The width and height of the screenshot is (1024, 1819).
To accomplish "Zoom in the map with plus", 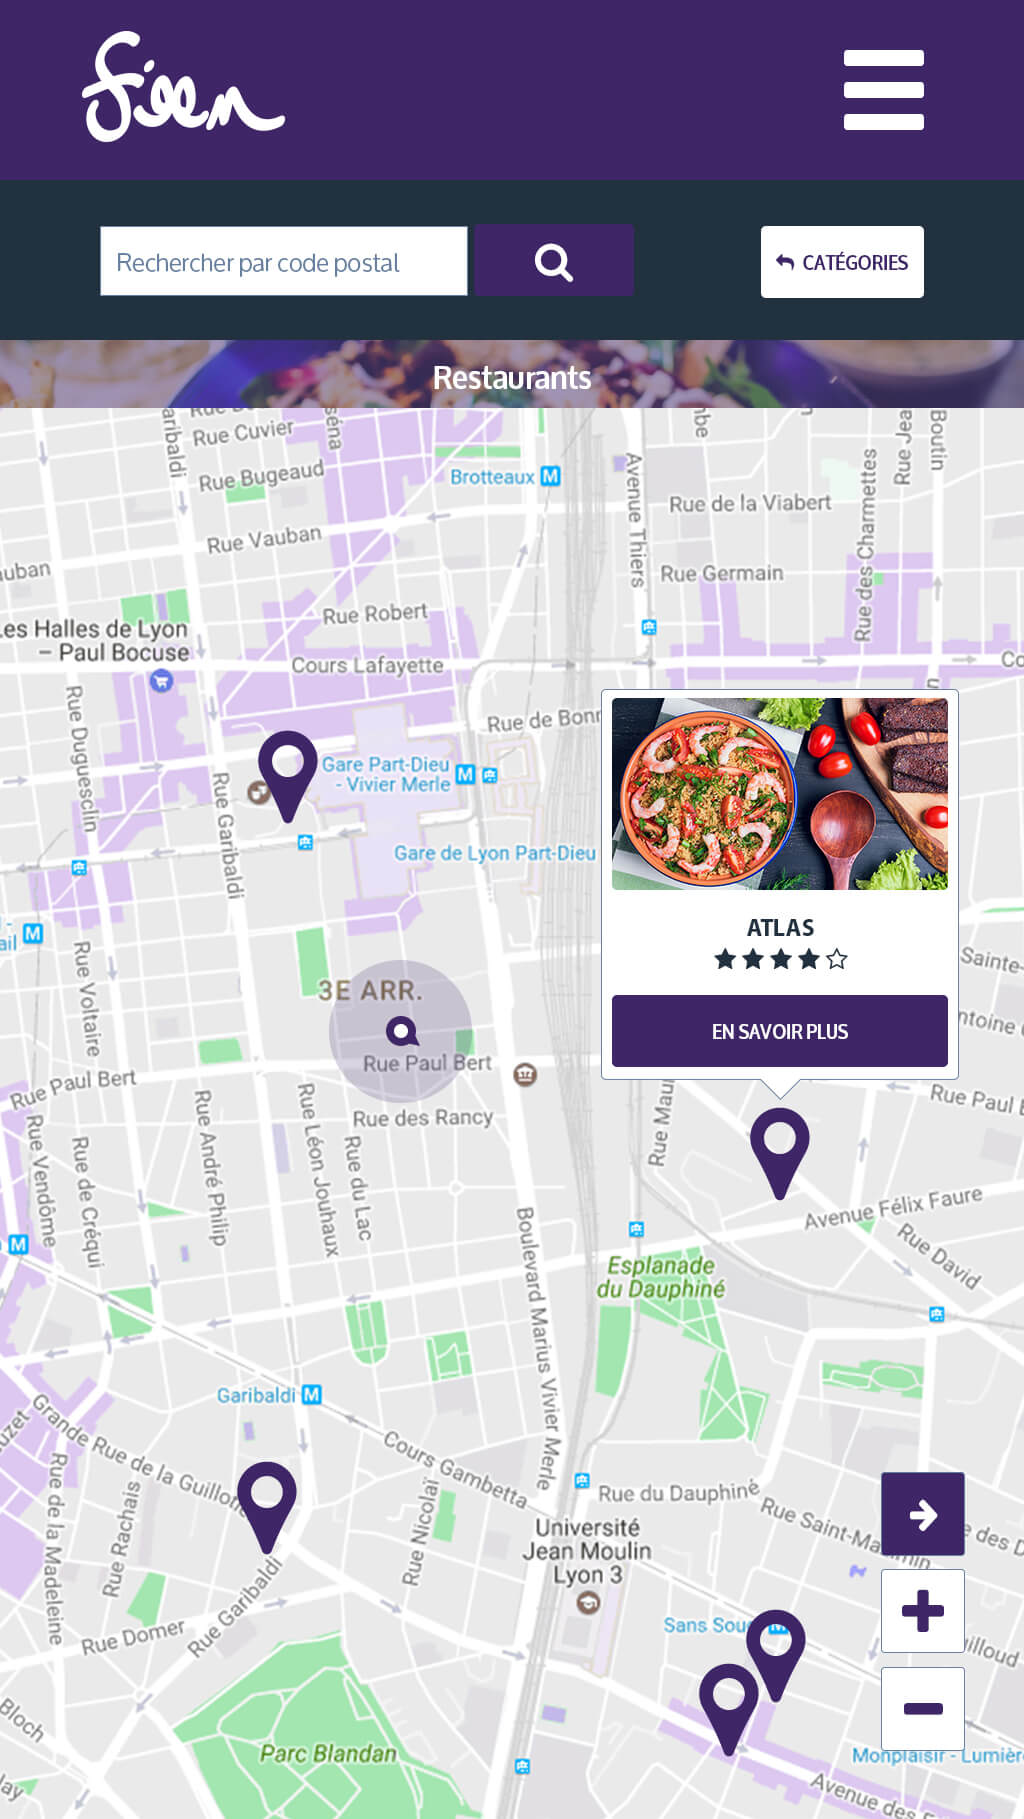I will (x=923, y=1611).
